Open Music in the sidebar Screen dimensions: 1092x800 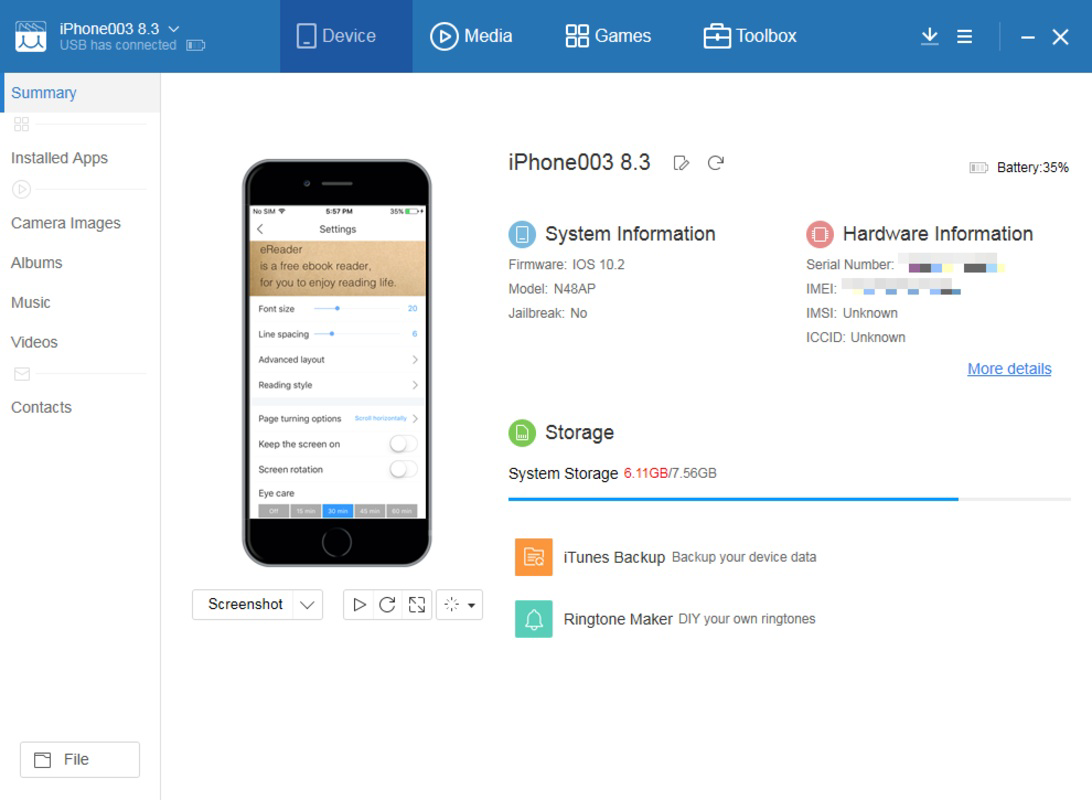31,302
